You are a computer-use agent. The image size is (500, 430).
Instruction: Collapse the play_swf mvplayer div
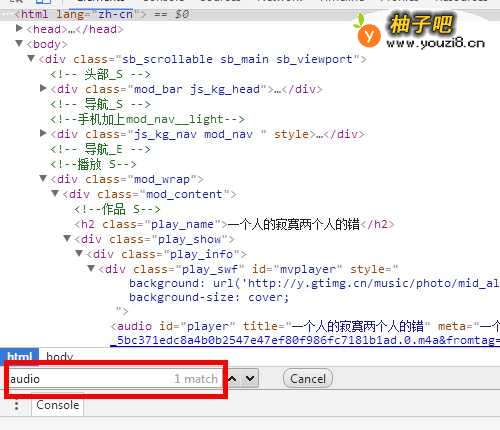(x=91, y=268)
